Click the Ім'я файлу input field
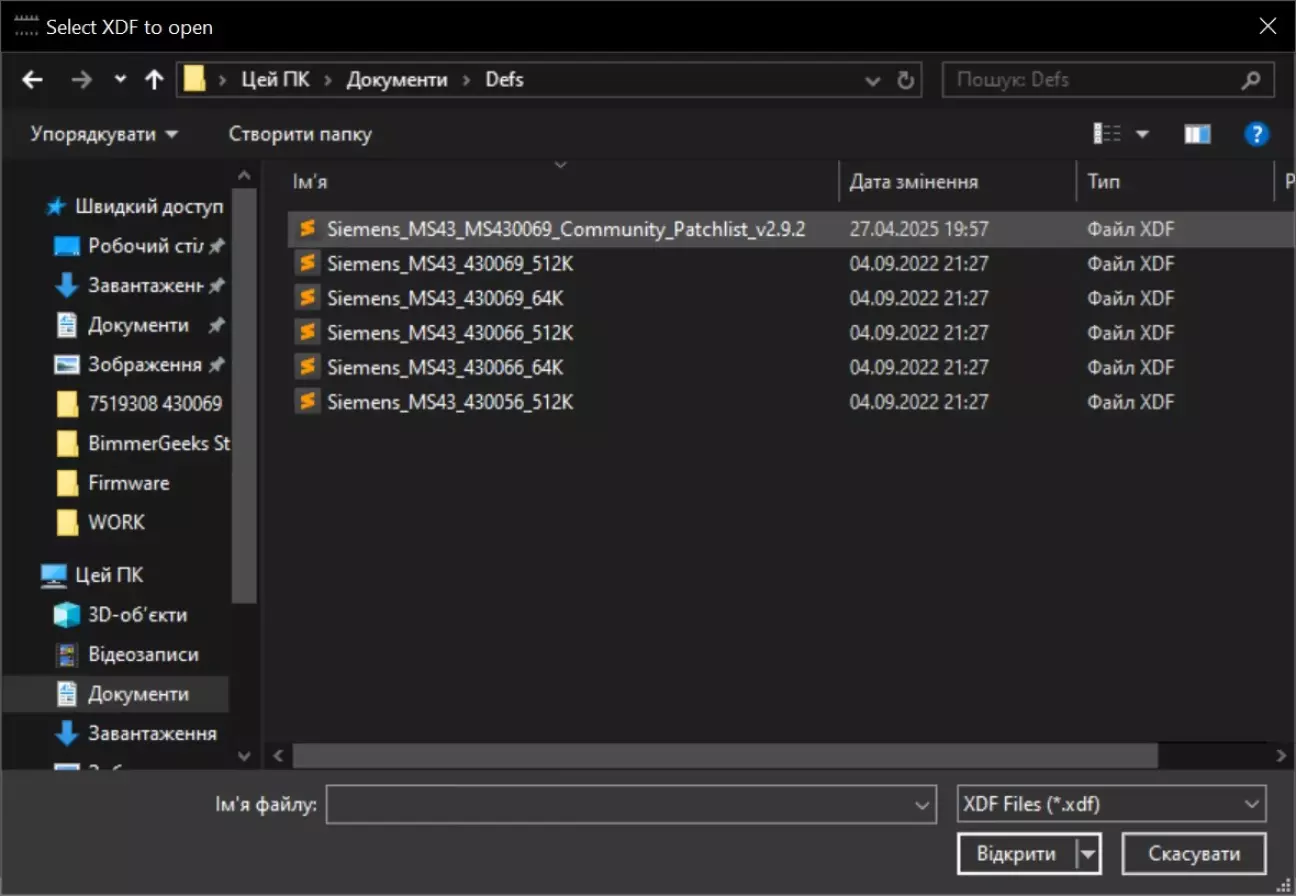Screen dimensions: 1296x896 tap(630, 804)
